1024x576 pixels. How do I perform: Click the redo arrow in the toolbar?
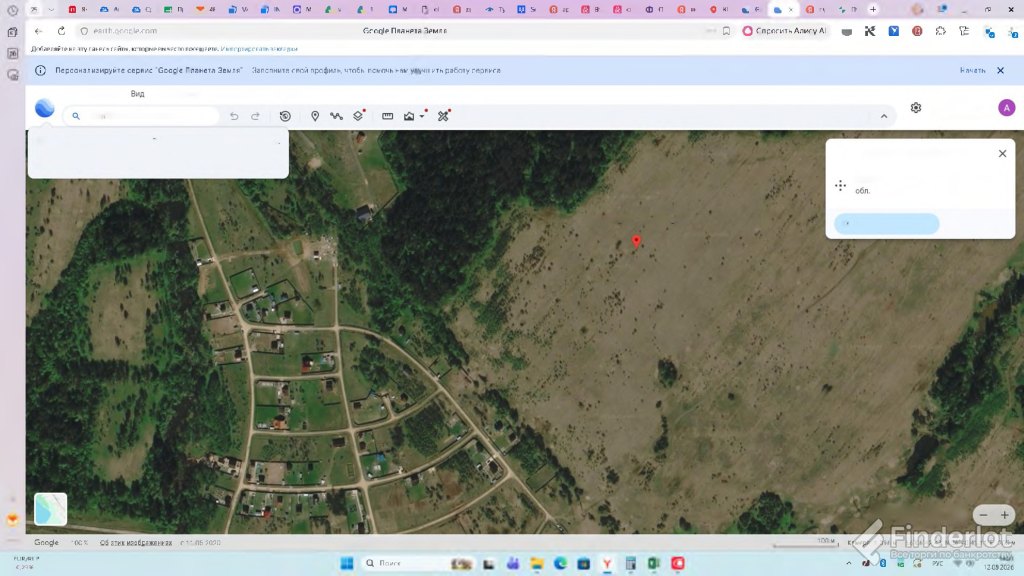tap(255, 116)
